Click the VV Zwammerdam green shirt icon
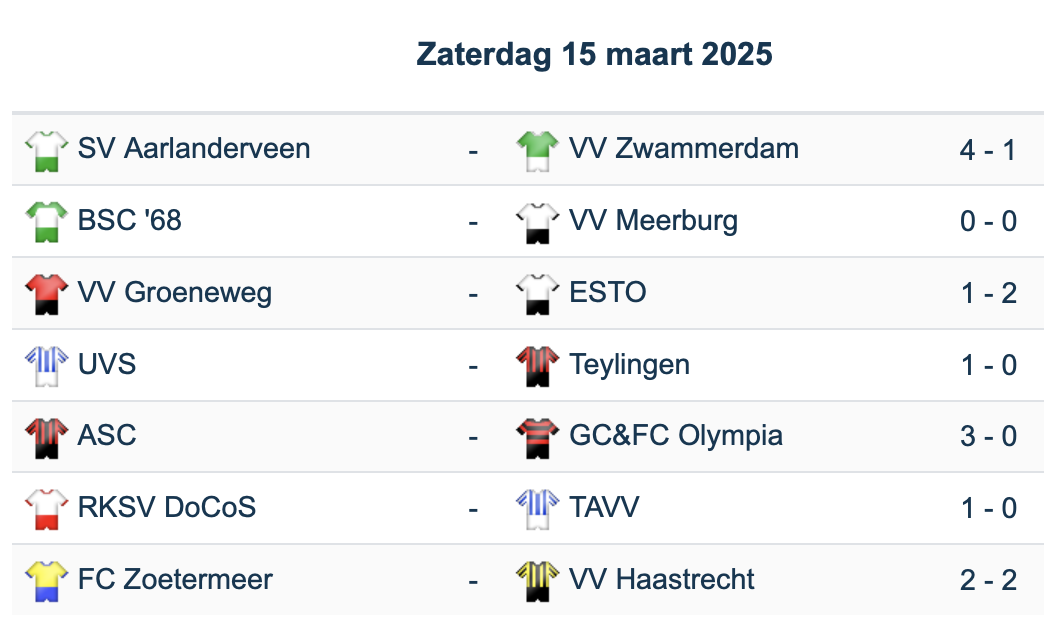The height and width of the screenshot is (642, 1044). click(537, 150)
